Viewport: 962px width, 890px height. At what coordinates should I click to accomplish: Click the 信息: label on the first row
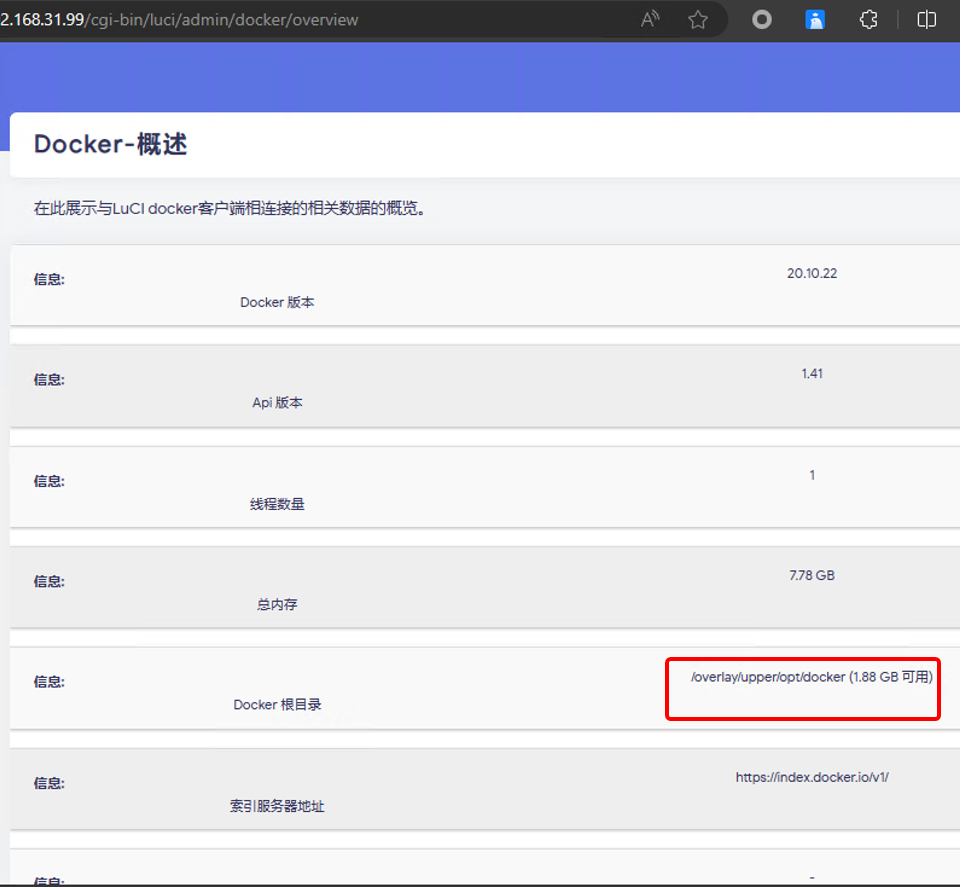click(x=48, y=279)
